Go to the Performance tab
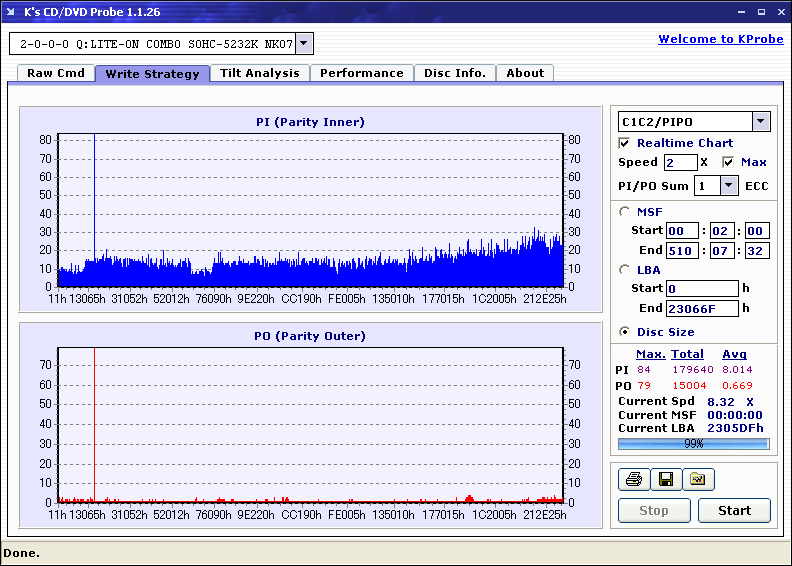The image size is (792, 566). click(362, 73)
